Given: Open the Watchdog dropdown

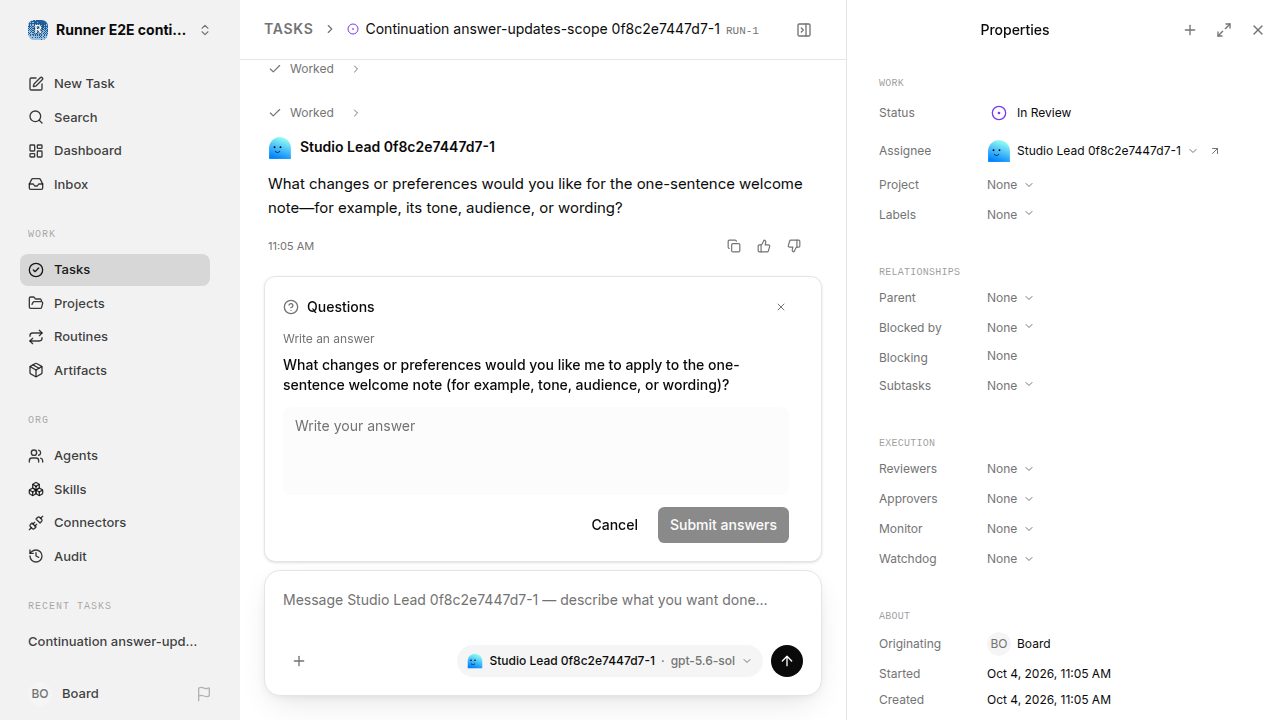Looking at the screenshot, I should [x=1010, y=559].
